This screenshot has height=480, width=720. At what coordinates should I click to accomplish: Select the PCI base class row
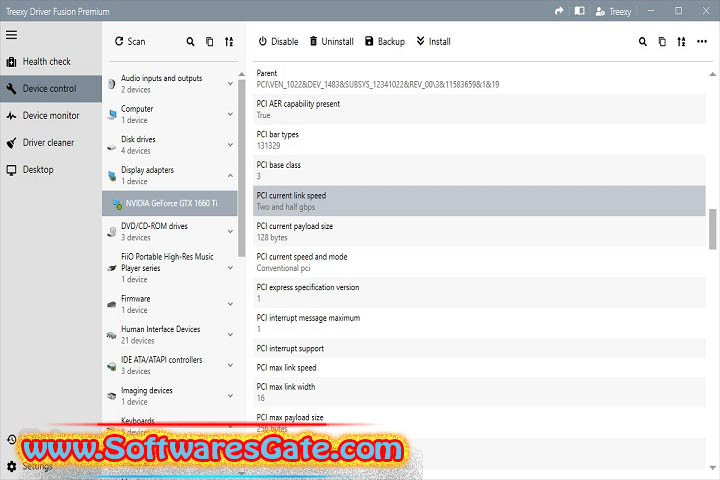click(479, 170)
